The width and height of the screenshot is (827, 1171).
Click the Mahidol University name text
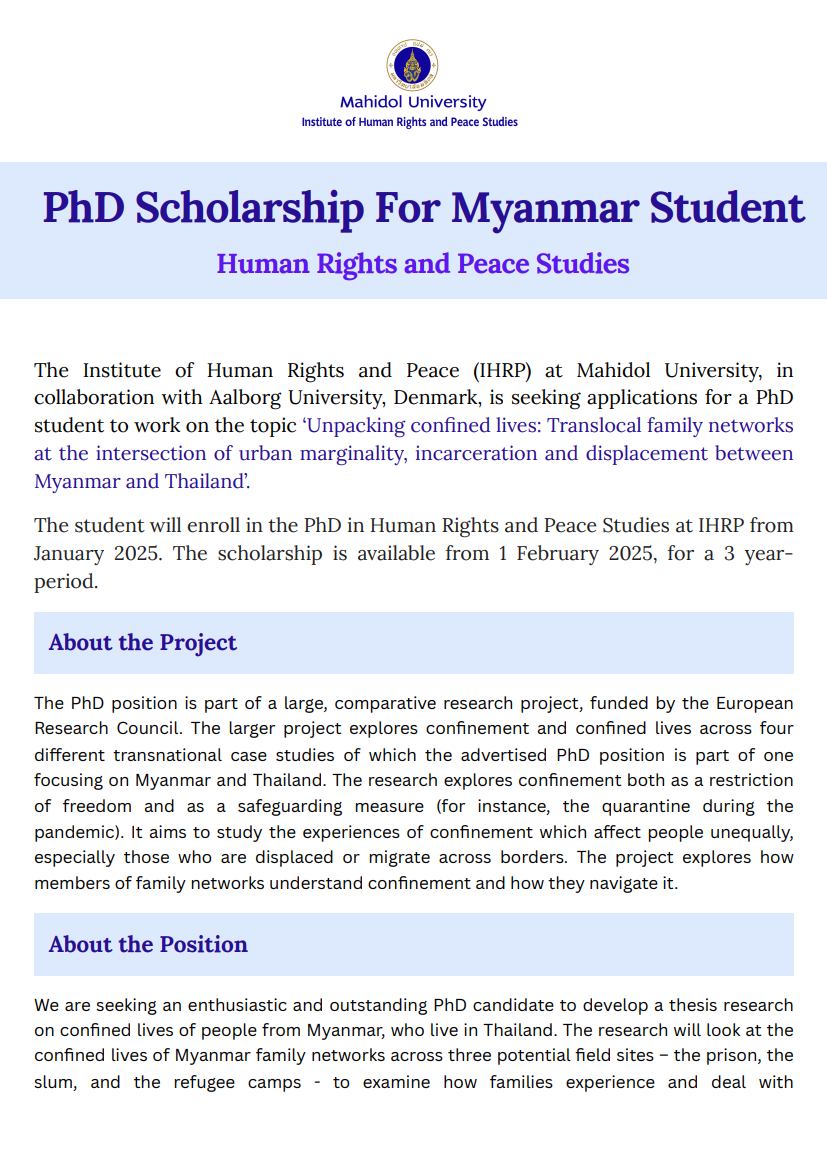pos(412,102)
